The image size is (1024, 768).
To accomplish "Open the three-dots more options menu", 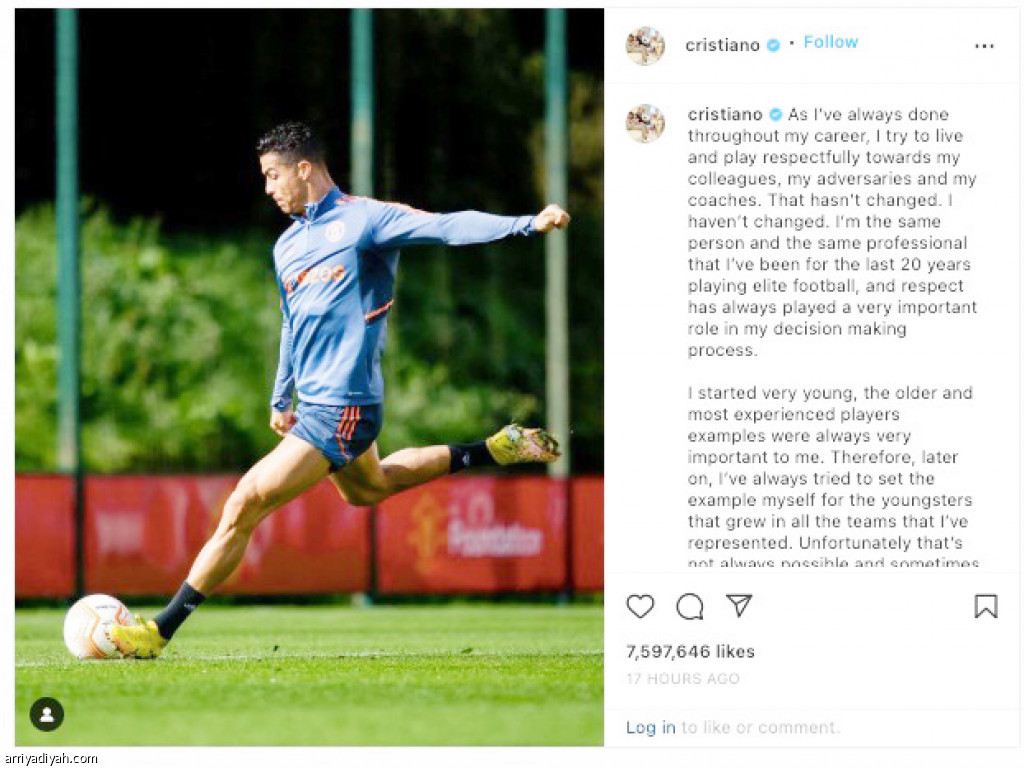I will pos(984,46).
